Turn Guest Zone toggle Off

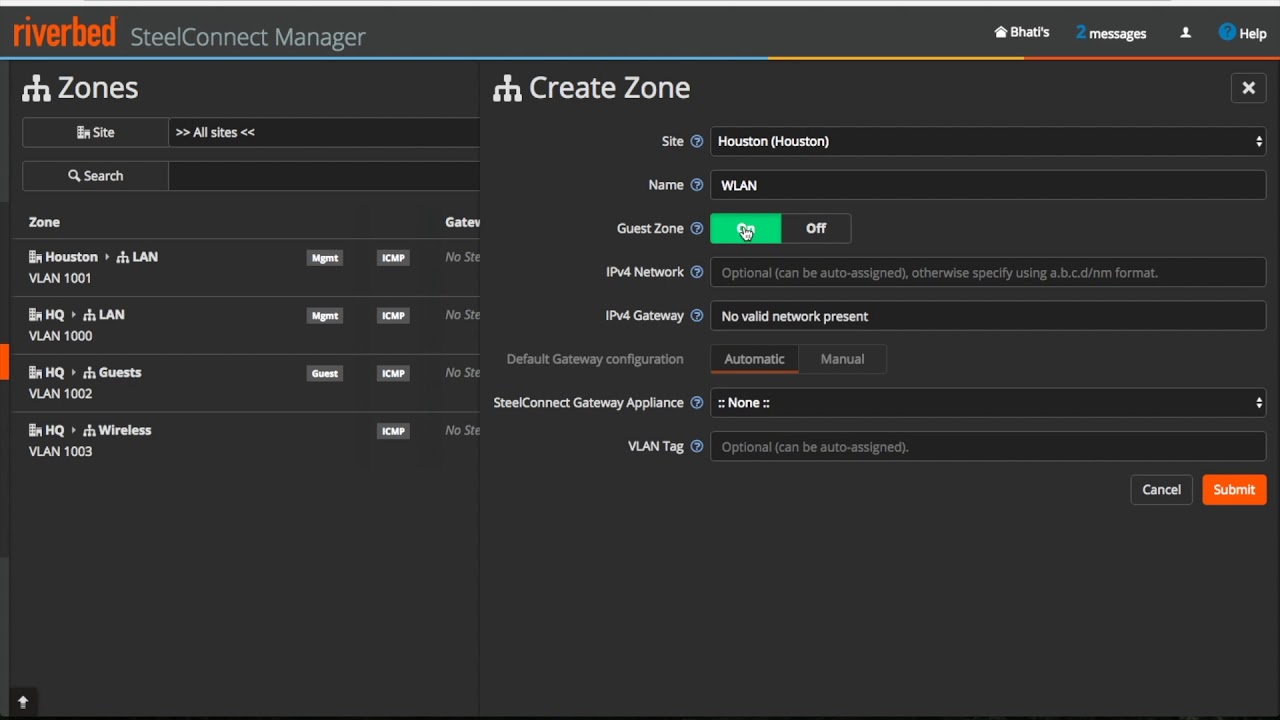click(x=816, y=229)
